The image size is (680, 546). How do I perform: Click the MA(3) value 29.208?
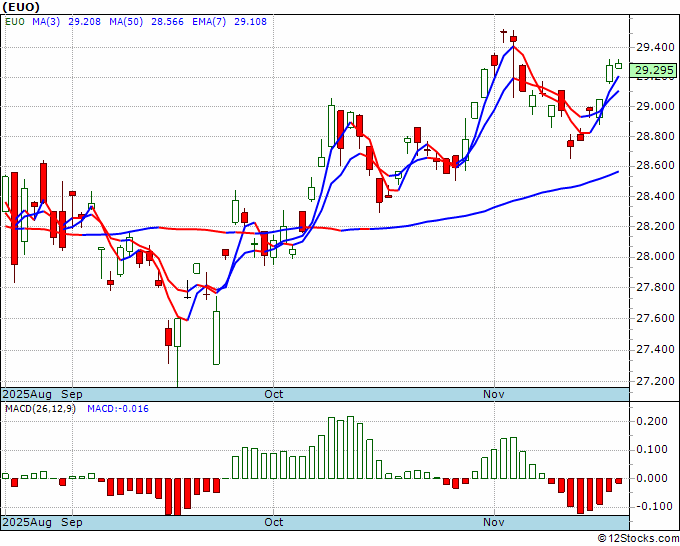85,22
